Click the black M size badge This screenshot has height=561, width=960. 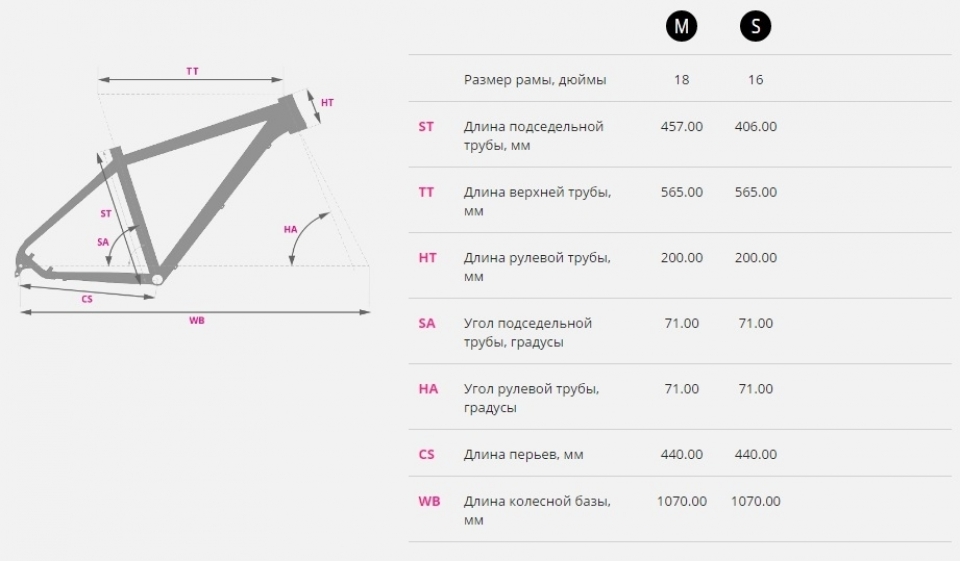coord(682,27)
